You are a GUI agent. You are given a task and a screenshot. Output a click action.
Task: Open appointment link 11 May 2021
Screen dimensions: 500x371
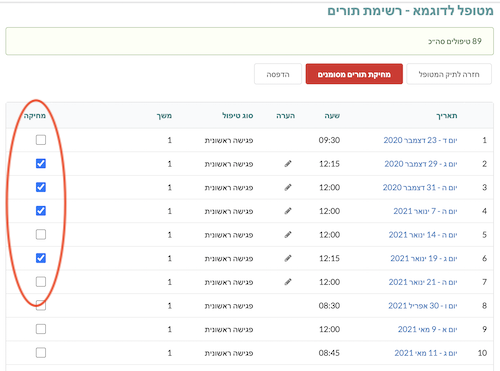tap(426, 353)
